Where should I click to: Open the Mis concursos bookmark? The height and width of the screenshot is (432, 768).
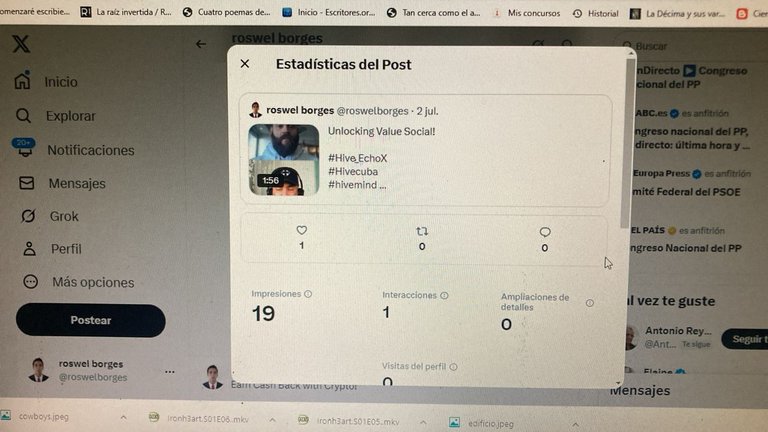pos(527,13)
